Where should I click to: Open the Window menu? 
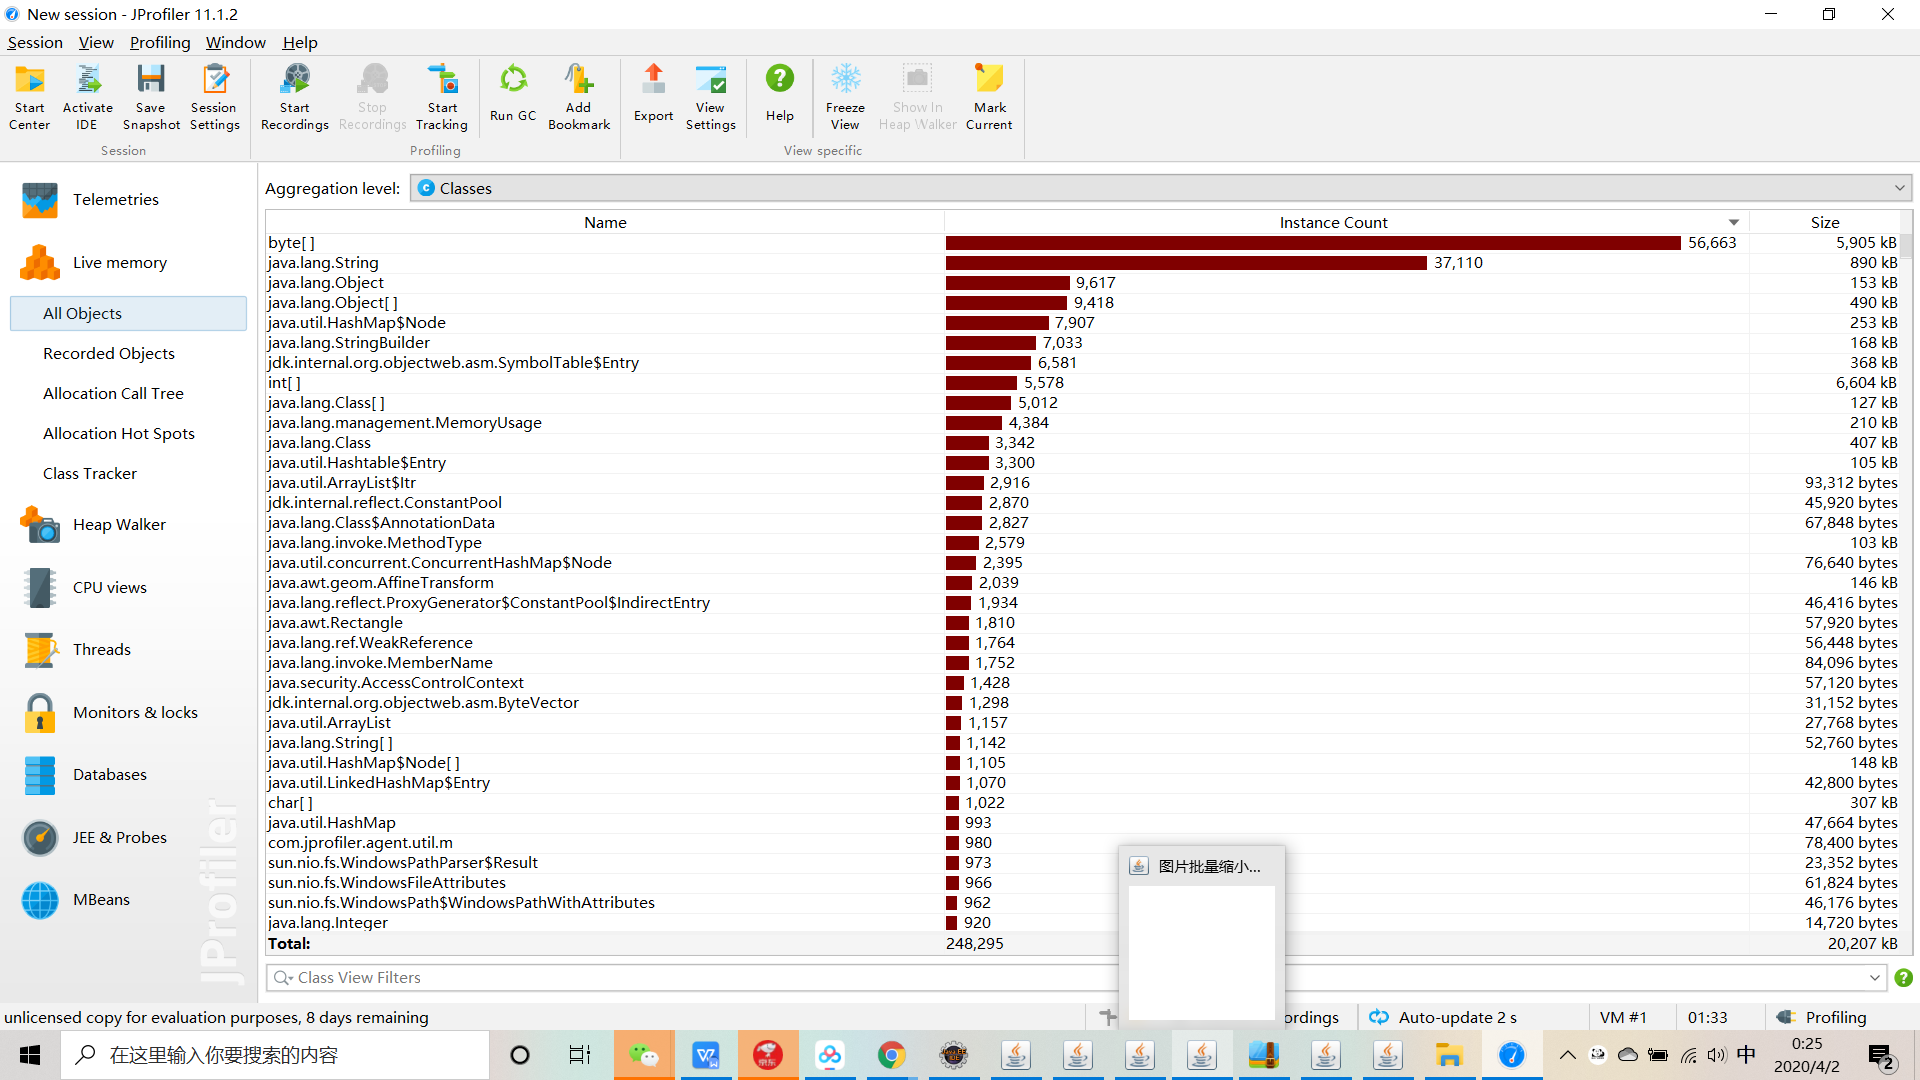tap(235, 42)
